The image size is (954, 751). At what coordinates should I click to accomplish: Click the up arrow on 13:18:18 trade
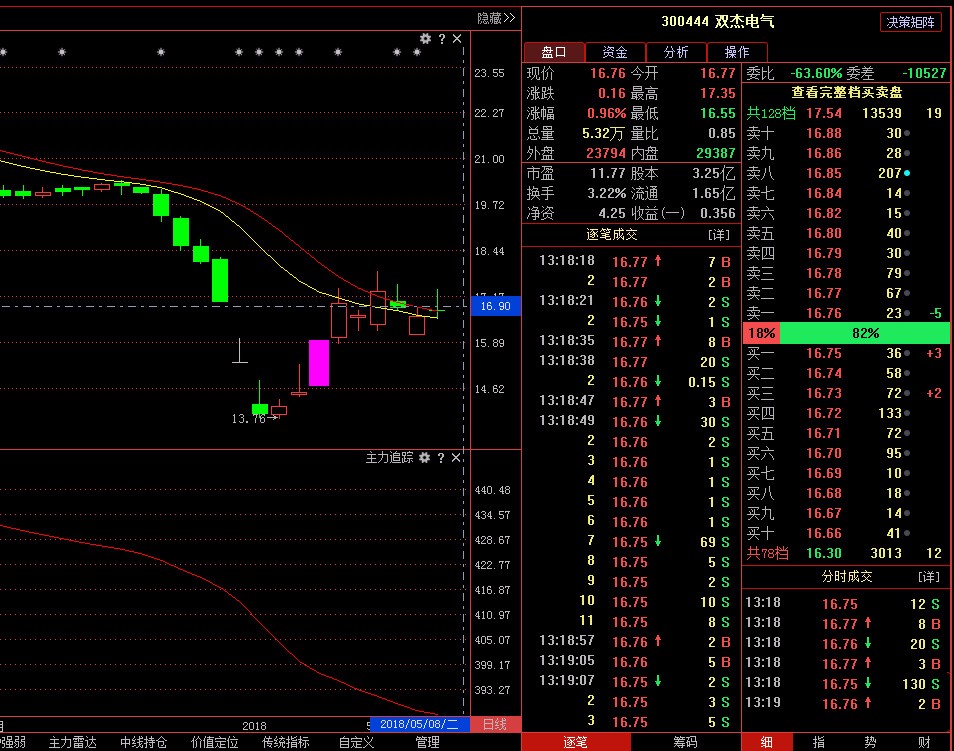pyautogui.click(x=658, y=261)
